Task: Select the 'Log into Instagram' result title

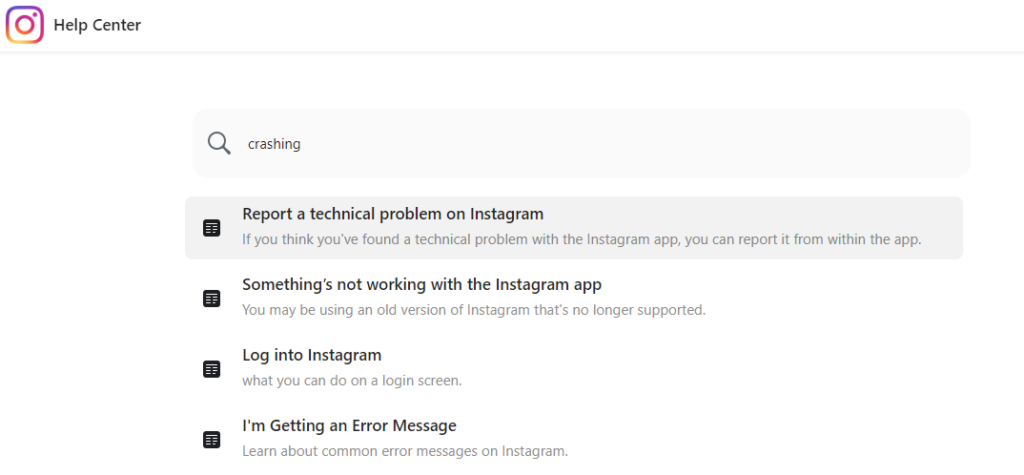Action: pos(312,355)
